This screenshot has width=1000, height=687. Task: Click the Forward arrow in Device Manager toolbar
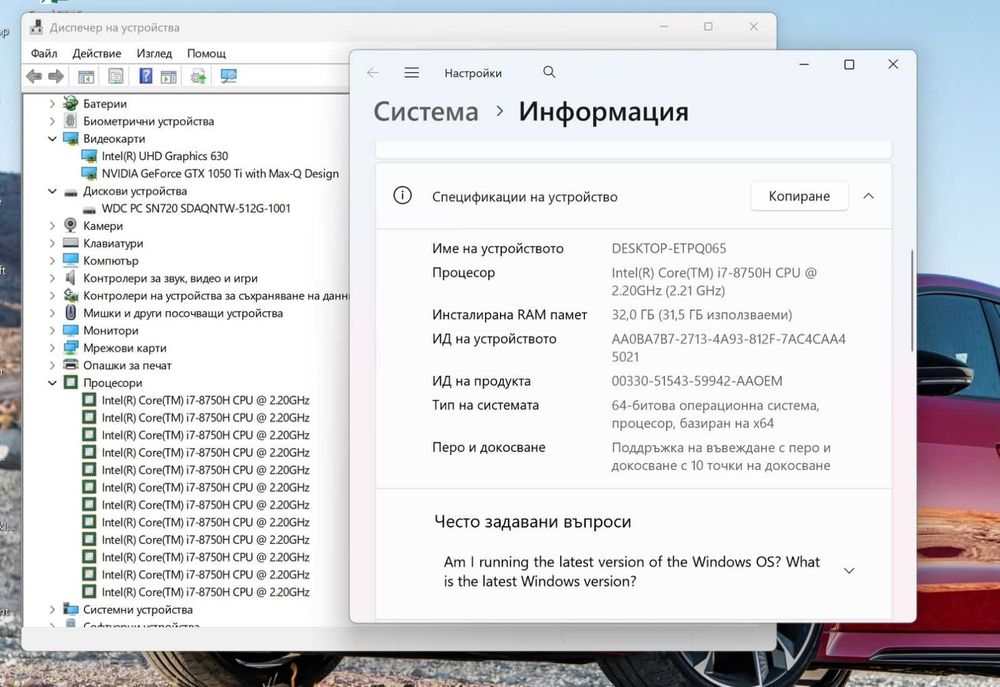click(x=56, y=77)
